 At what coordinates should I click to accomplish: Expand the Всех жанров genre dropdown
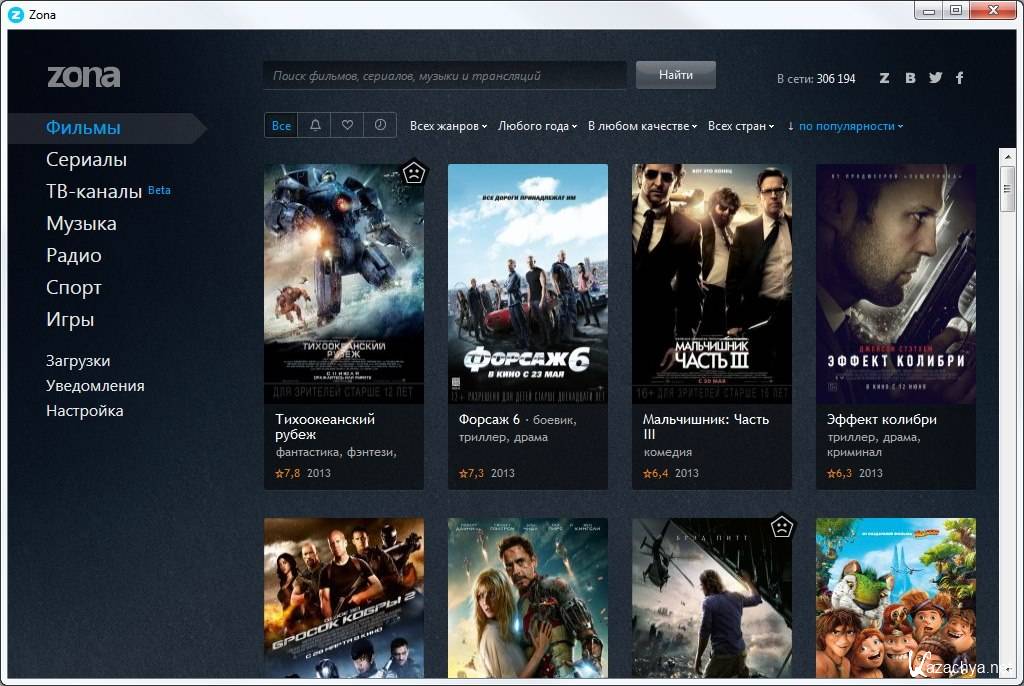tap(448, 126)
